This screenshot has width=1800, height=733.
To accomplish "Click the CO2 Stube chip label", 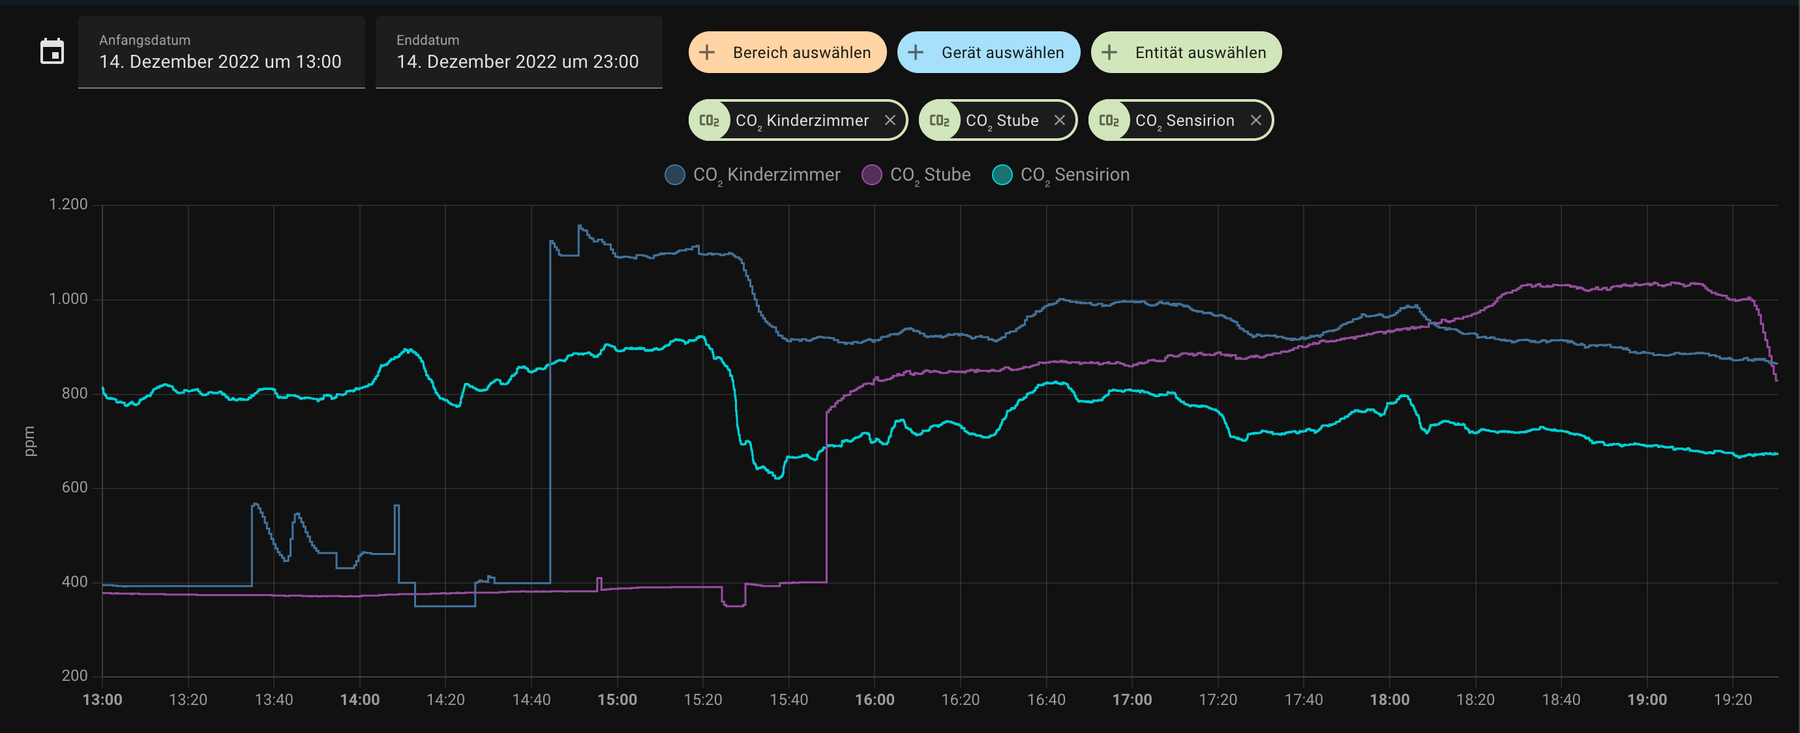I will [1002, 121].
